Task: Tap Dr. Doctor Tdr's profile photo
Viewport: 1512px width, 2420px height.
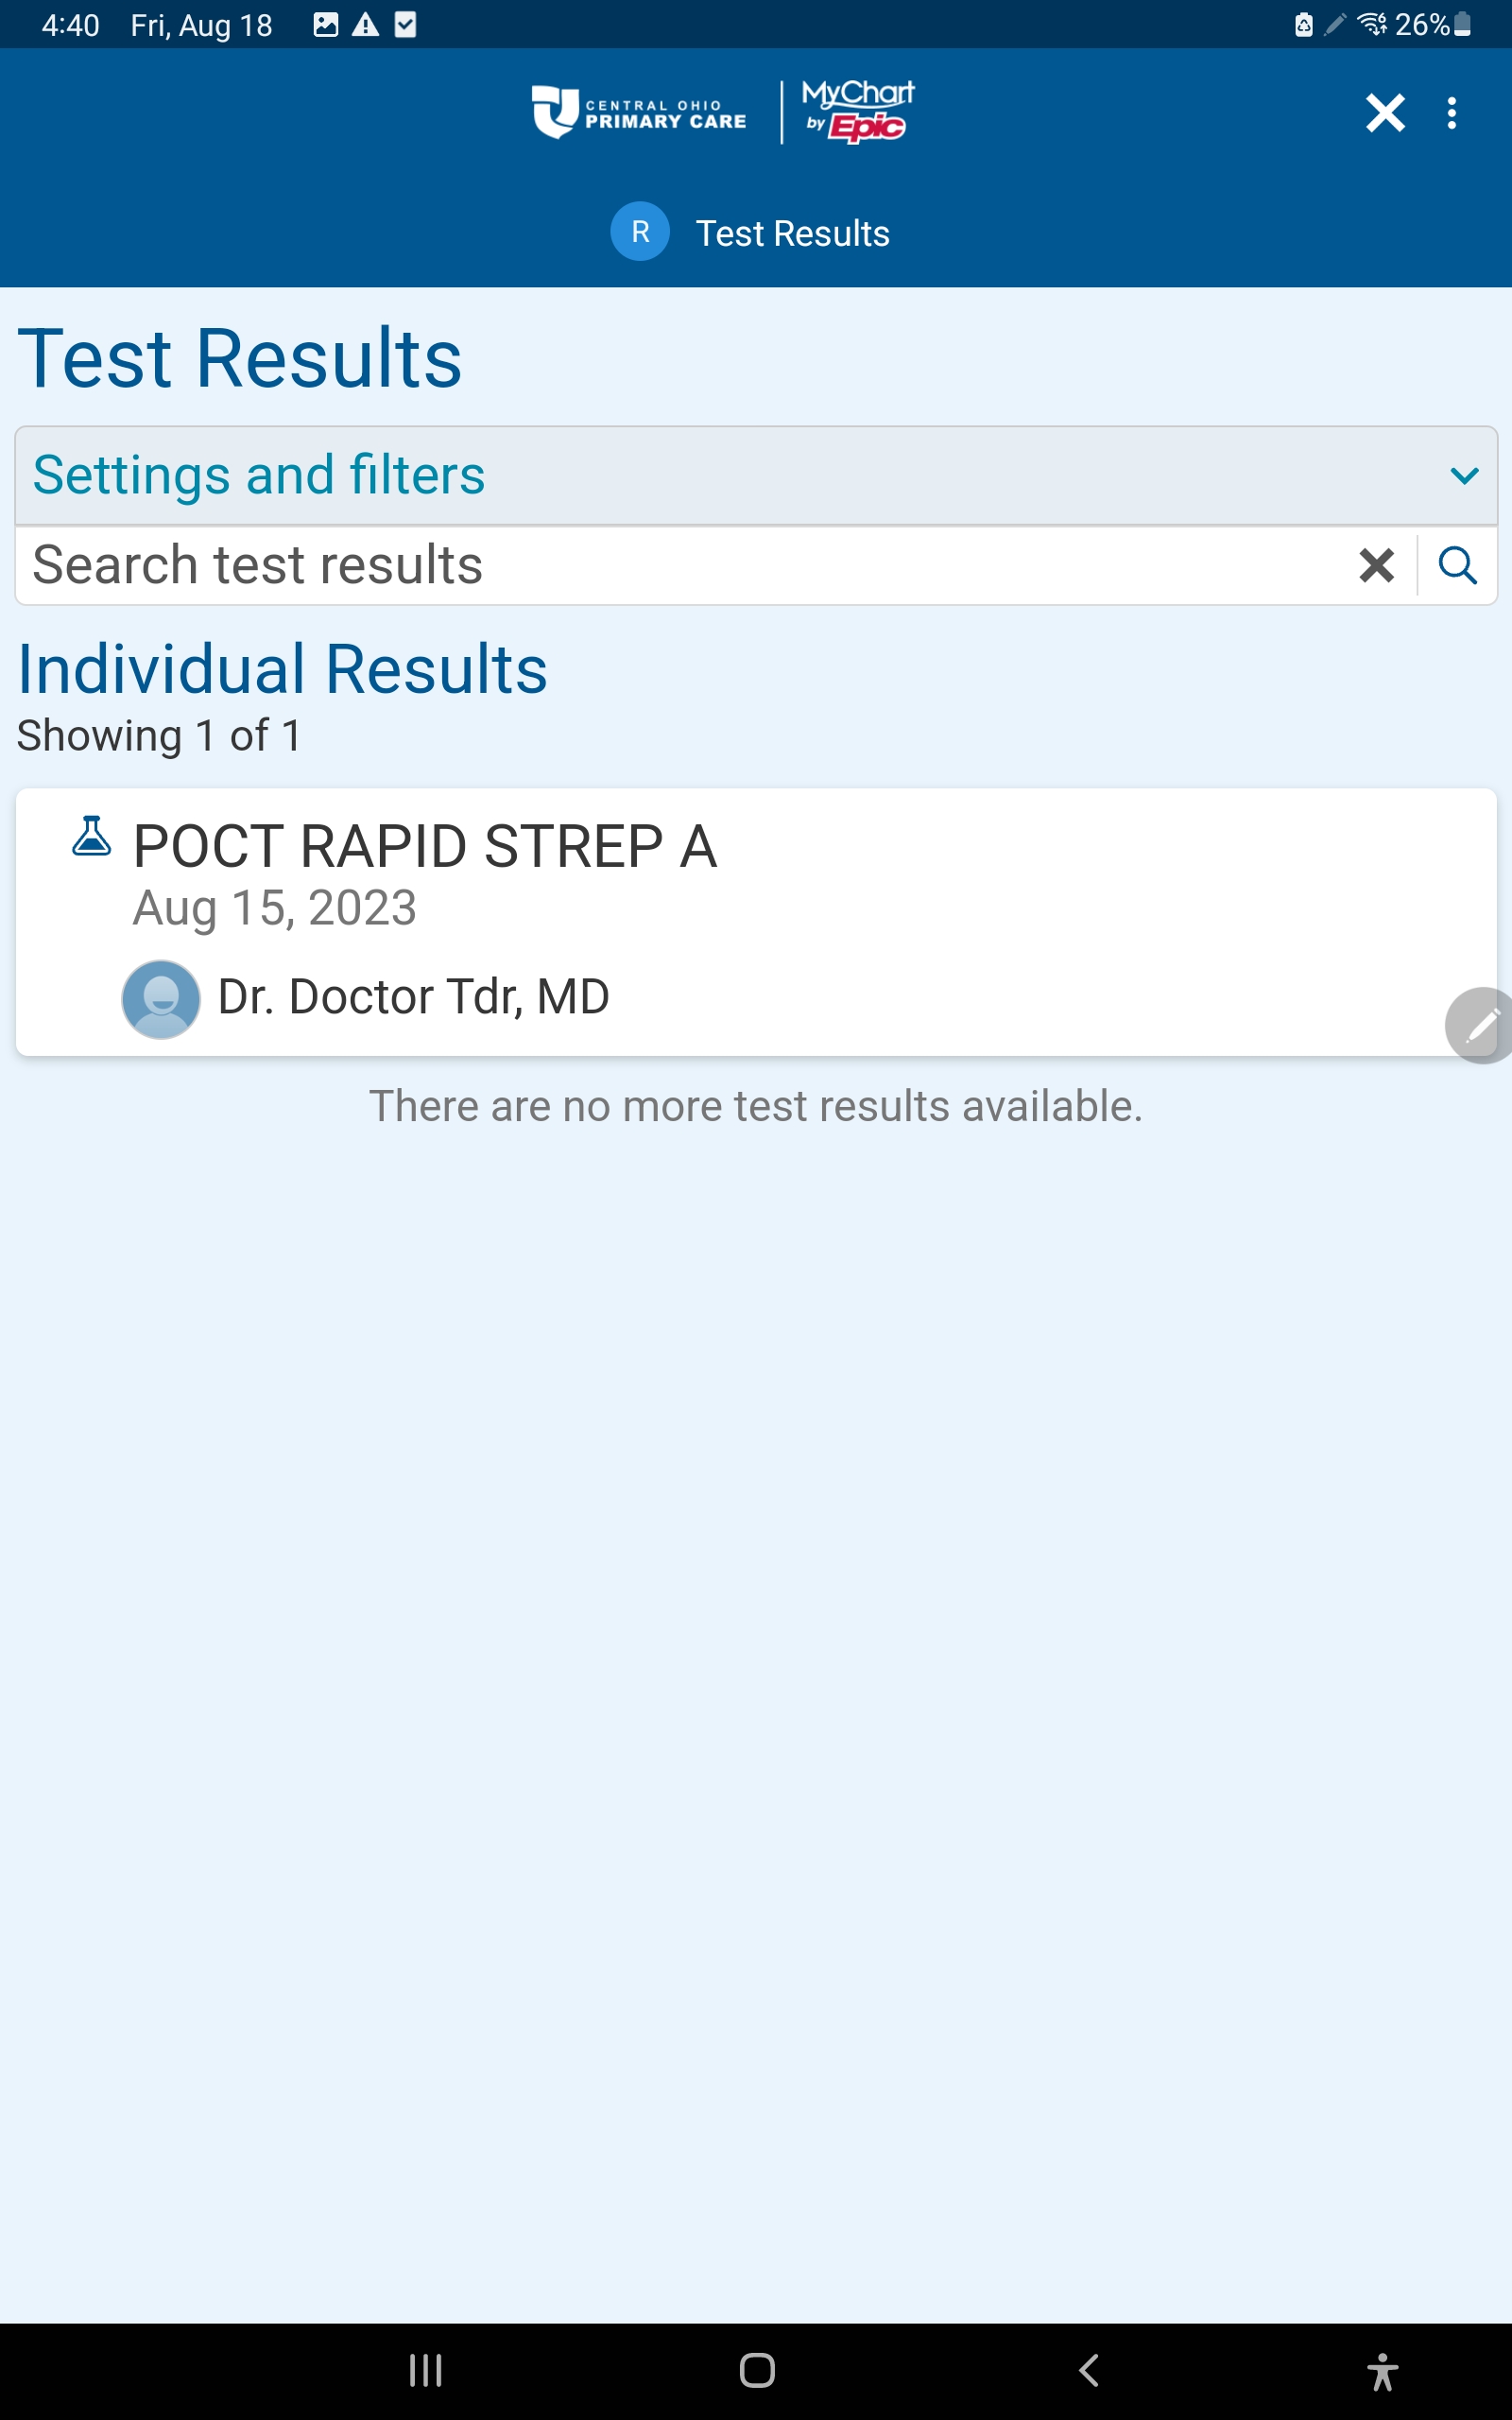Action: coord(160,999)
